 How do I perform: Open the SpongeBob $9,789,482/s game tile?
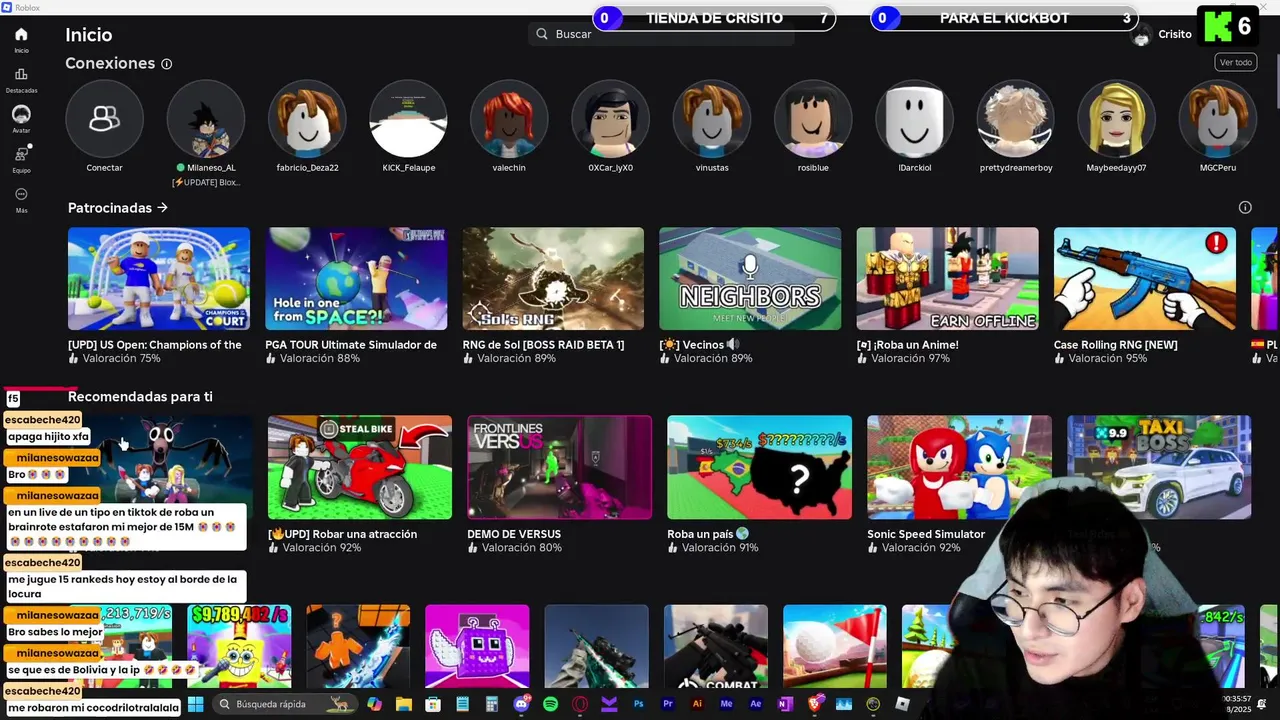pyautogui.click(x=239, y=646)
